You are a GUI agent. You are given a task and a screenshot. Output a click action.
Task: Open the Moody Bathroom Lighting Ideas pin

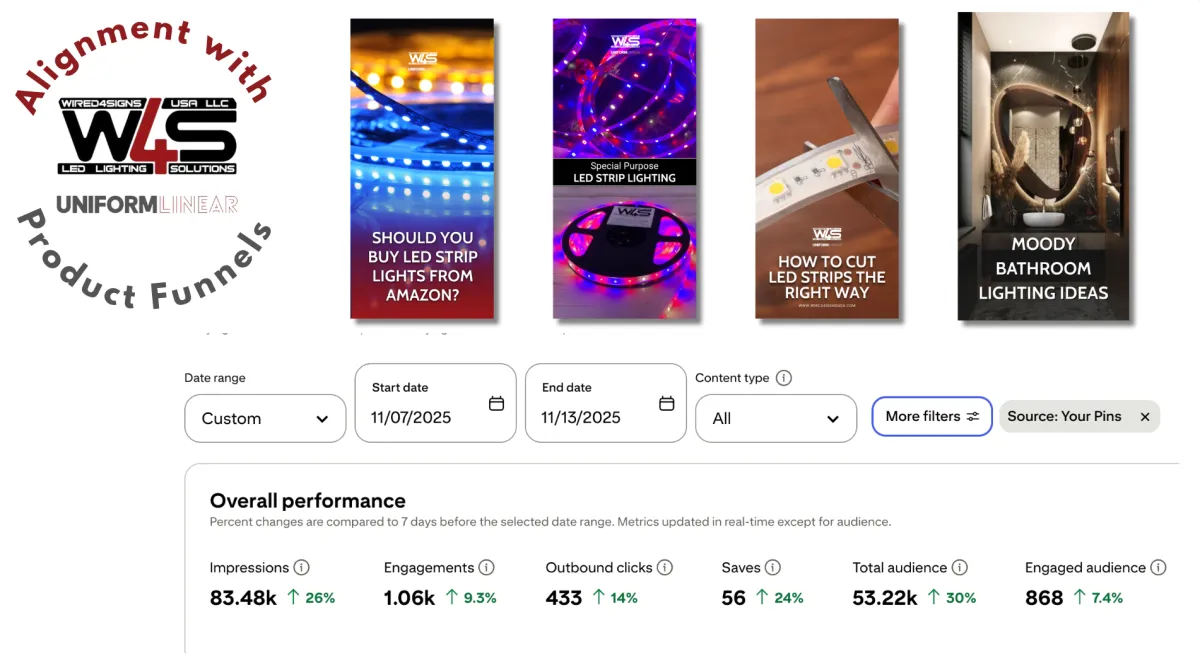pyautogui.click(x=1043, y=166)
